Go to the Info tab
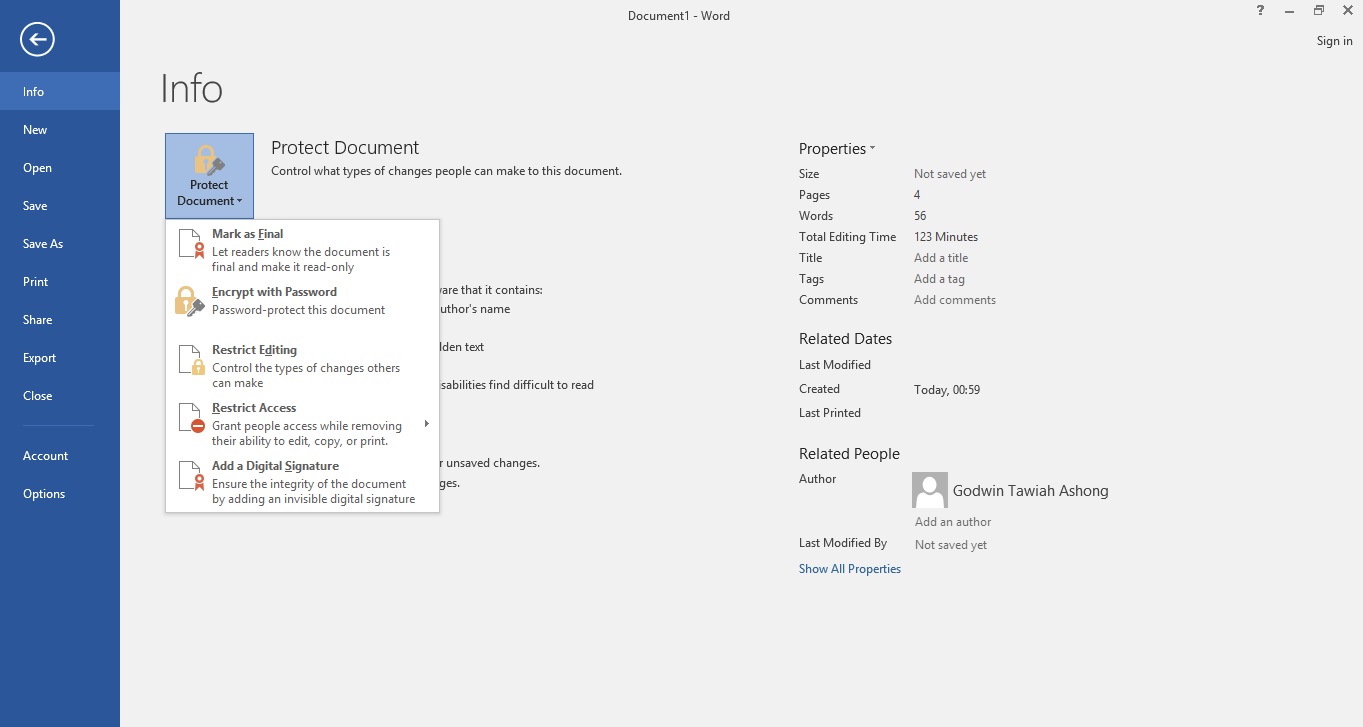The height and width of the screenshot is (727, 1363). pyautogui.click(x=60, y=91)
